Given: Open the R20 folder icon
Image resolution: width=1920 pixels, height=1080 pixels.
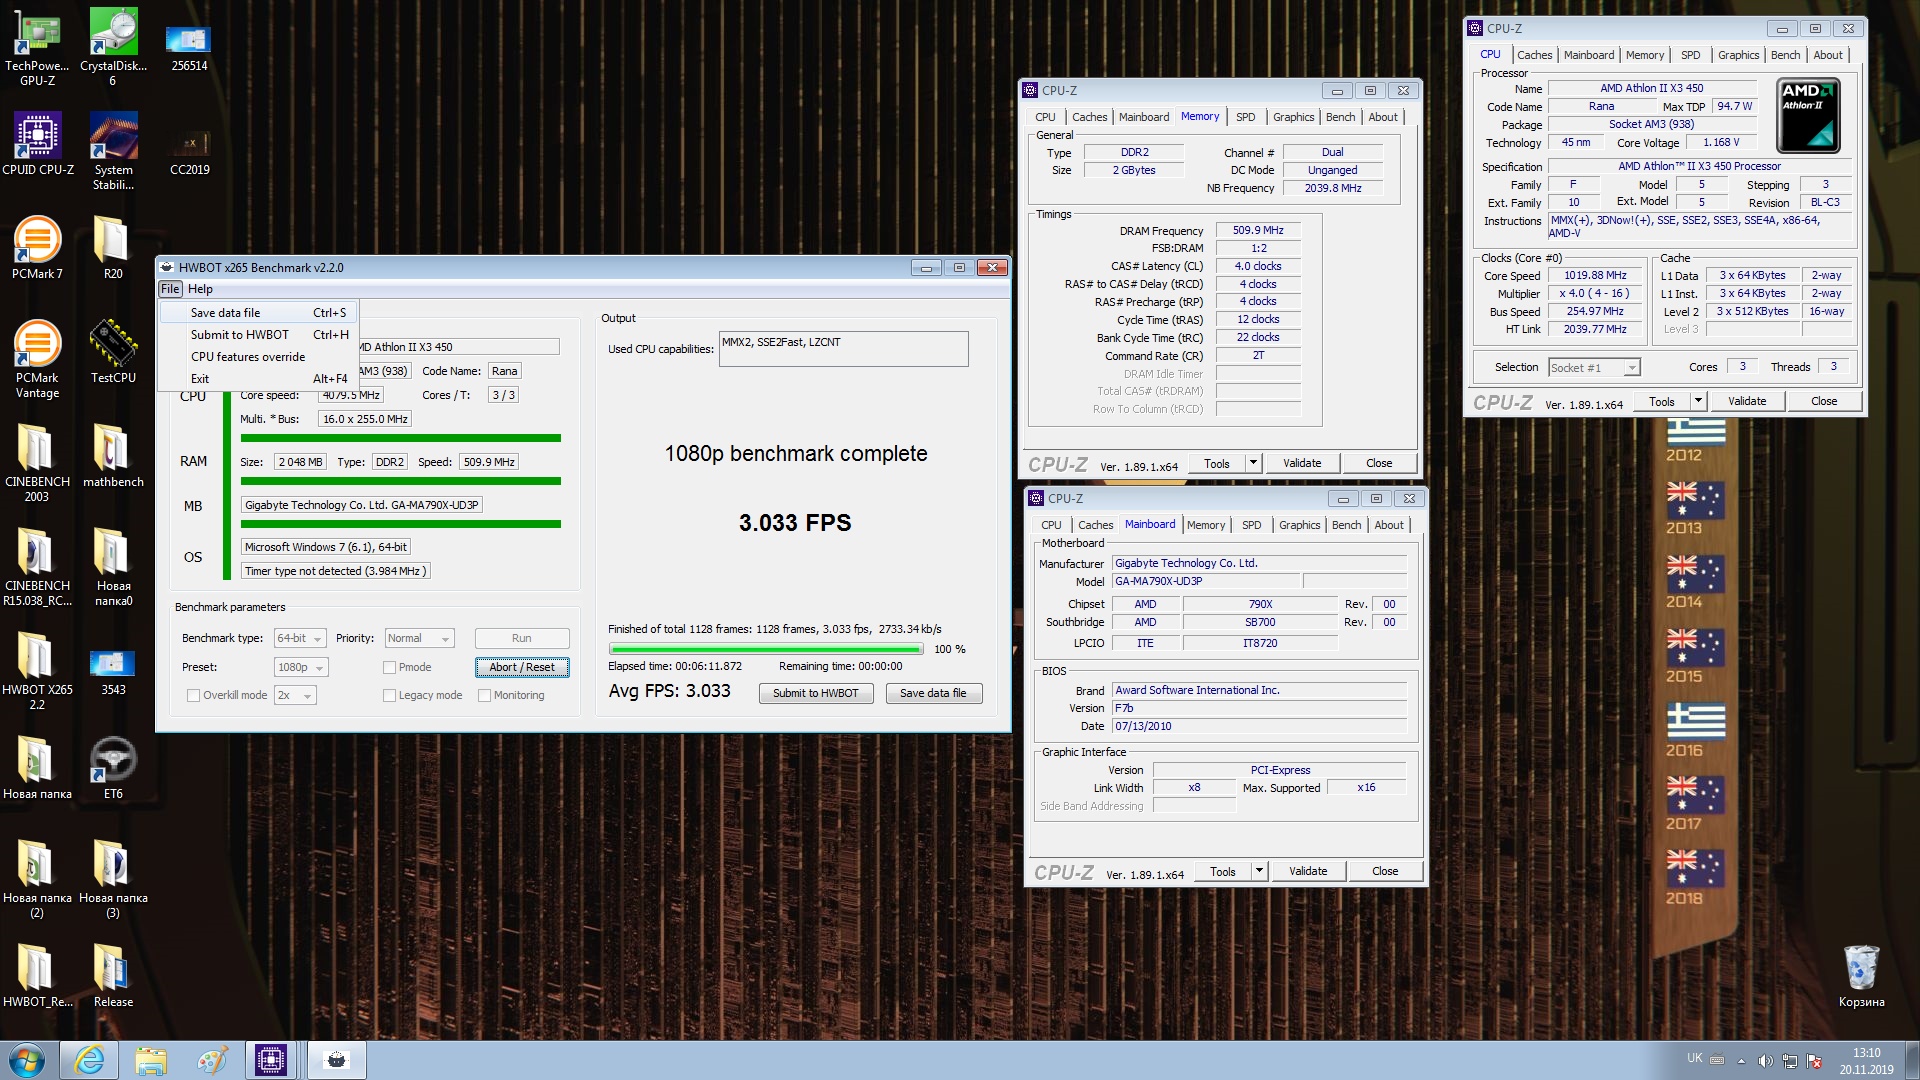Looking at the screenshot, I should point(113,248).
